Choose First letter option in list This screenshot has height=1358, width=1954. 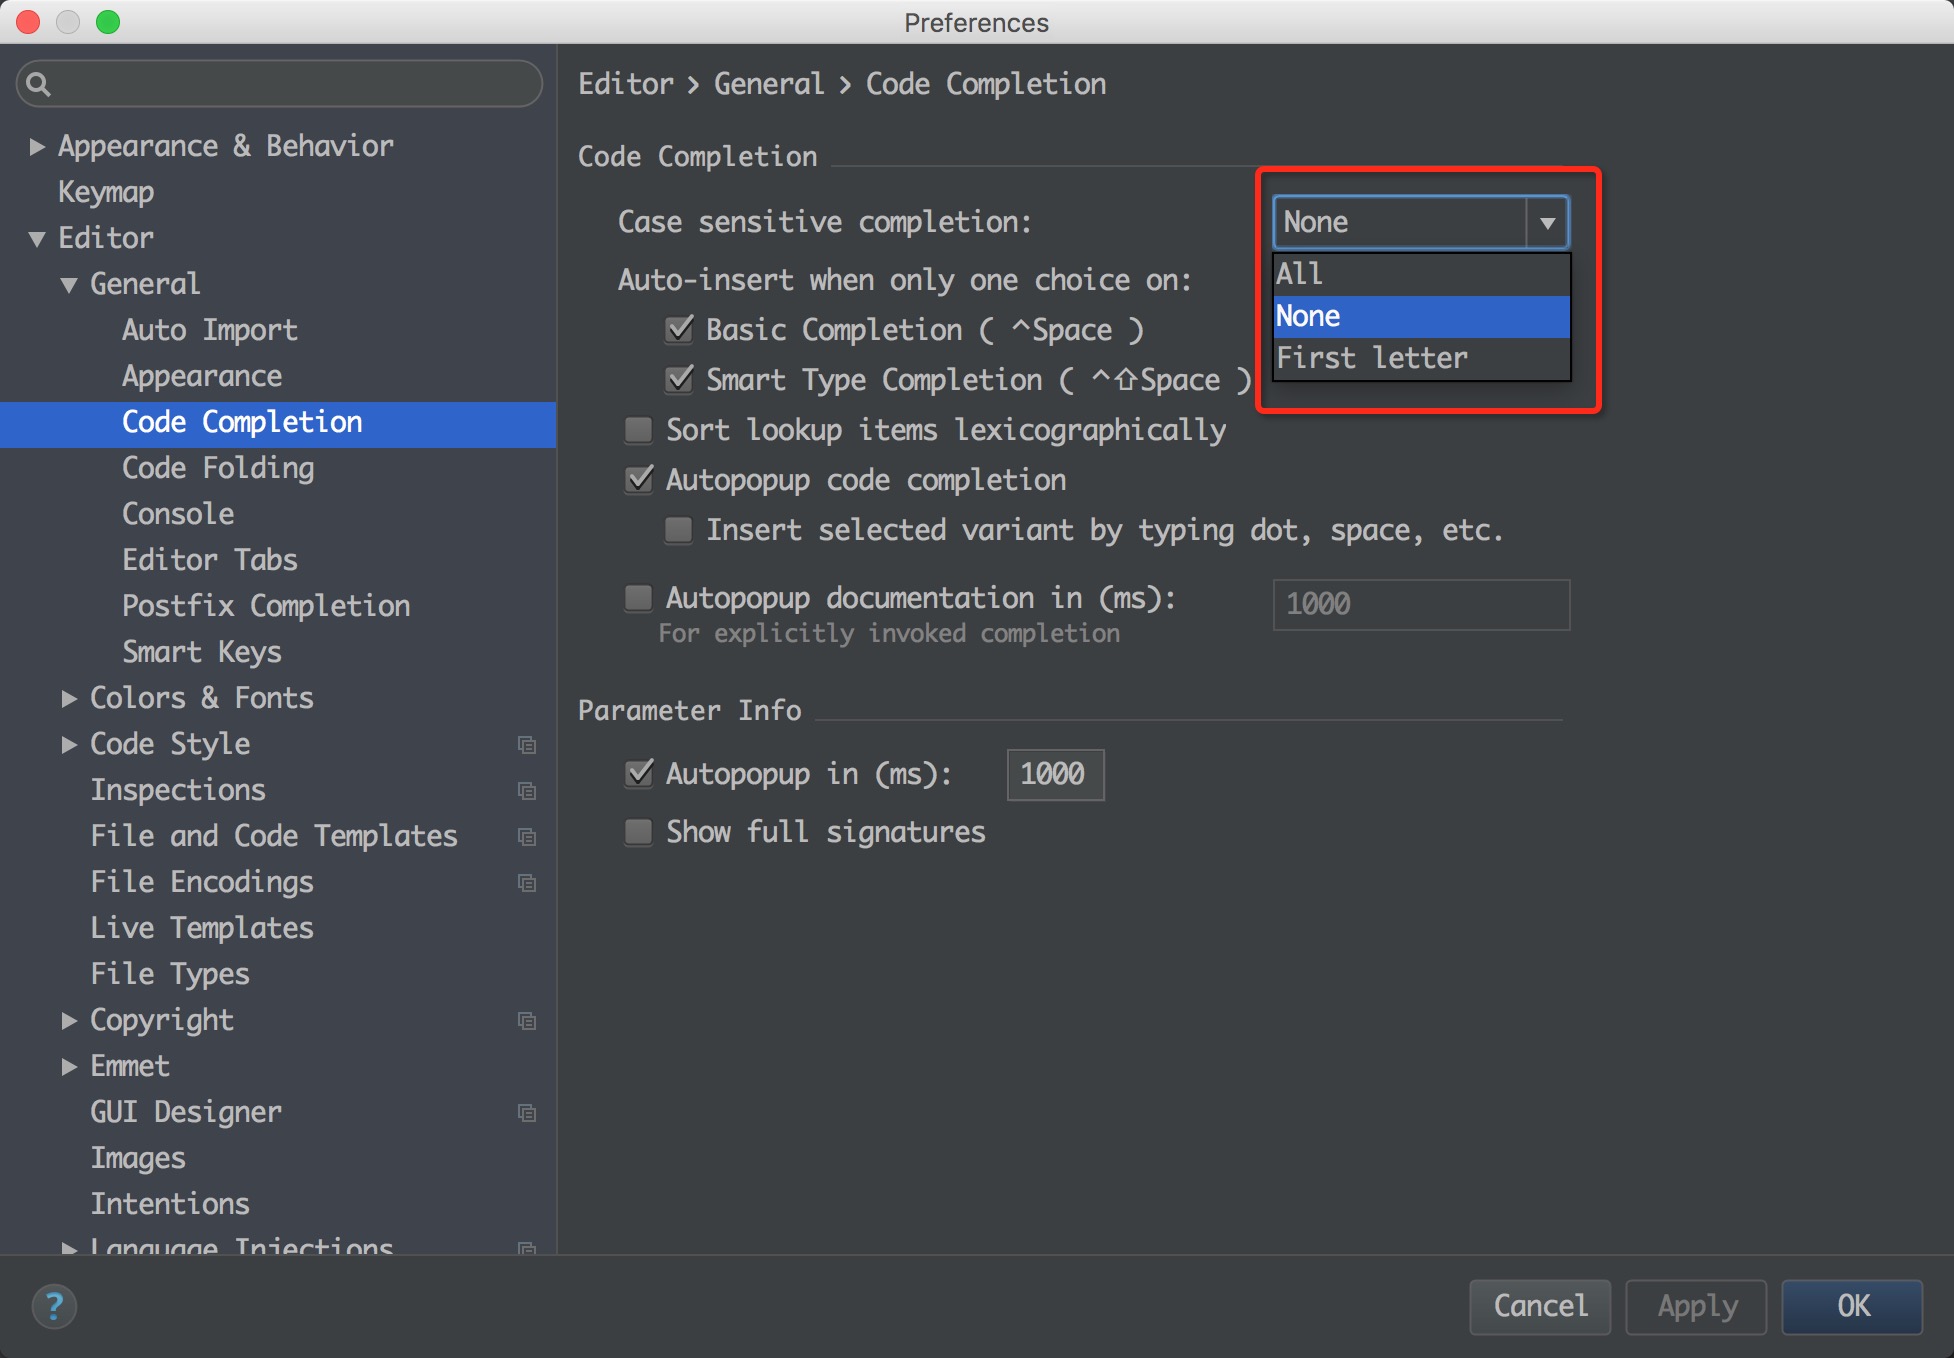(x=1421, y=358)
